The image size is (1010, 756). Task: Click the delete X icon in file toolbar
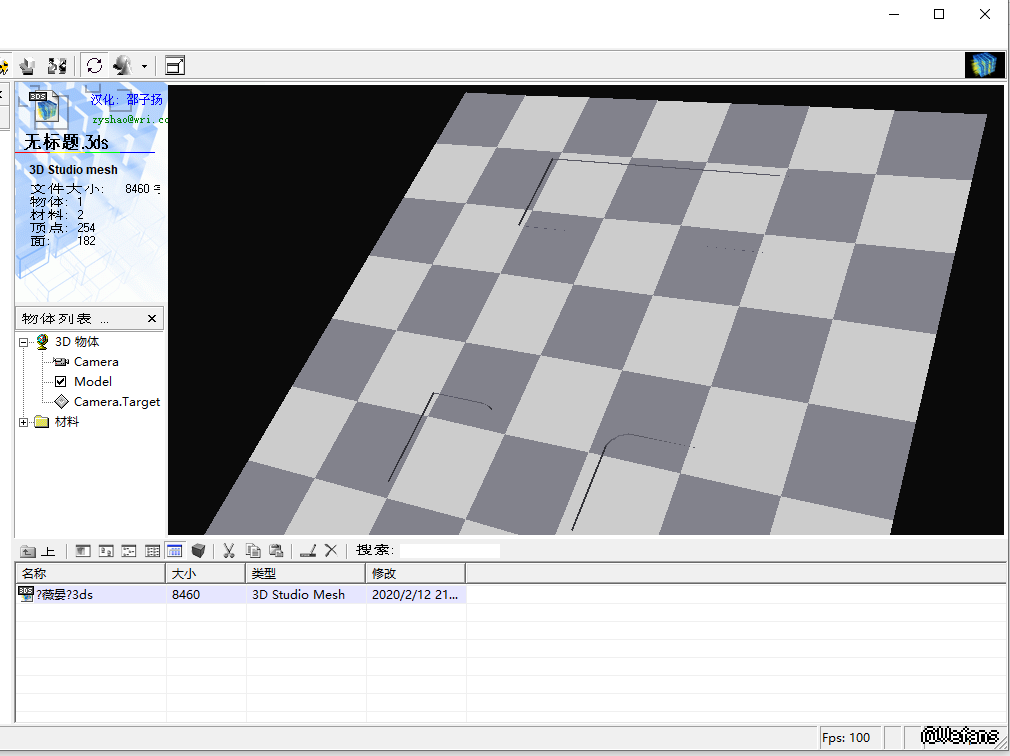click(331, 551)
